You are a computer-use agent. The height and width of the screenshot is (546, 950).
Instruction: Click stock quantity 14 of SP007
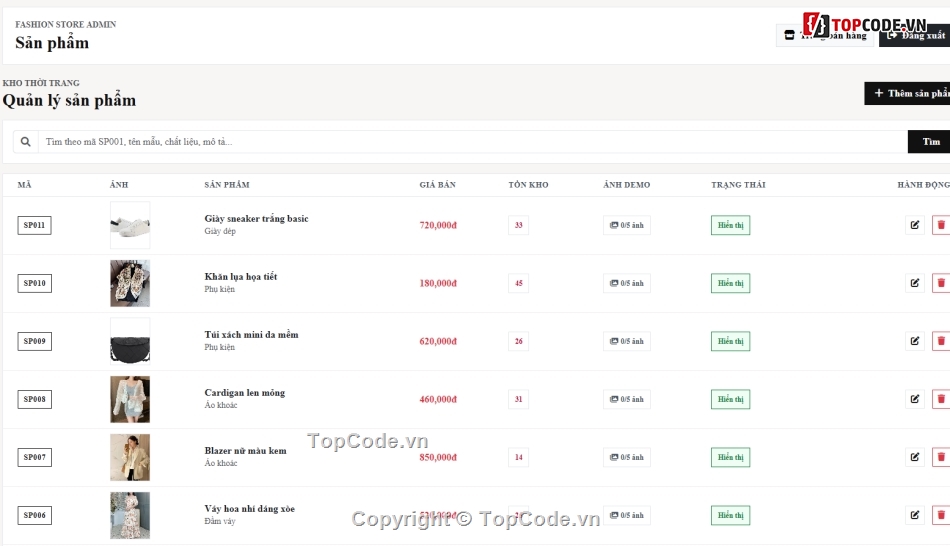(519, 458)
